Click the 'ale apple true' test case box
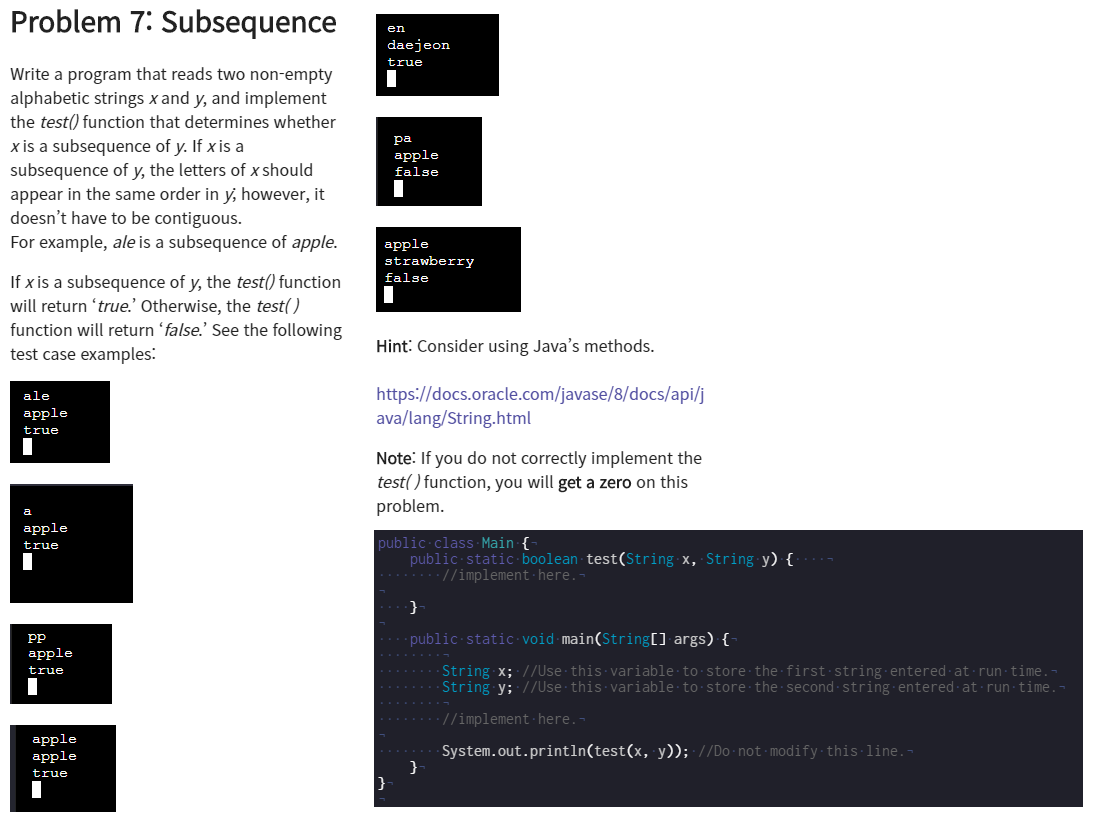The width and height of the screenshot is (1102, 827). click(59, 420)
